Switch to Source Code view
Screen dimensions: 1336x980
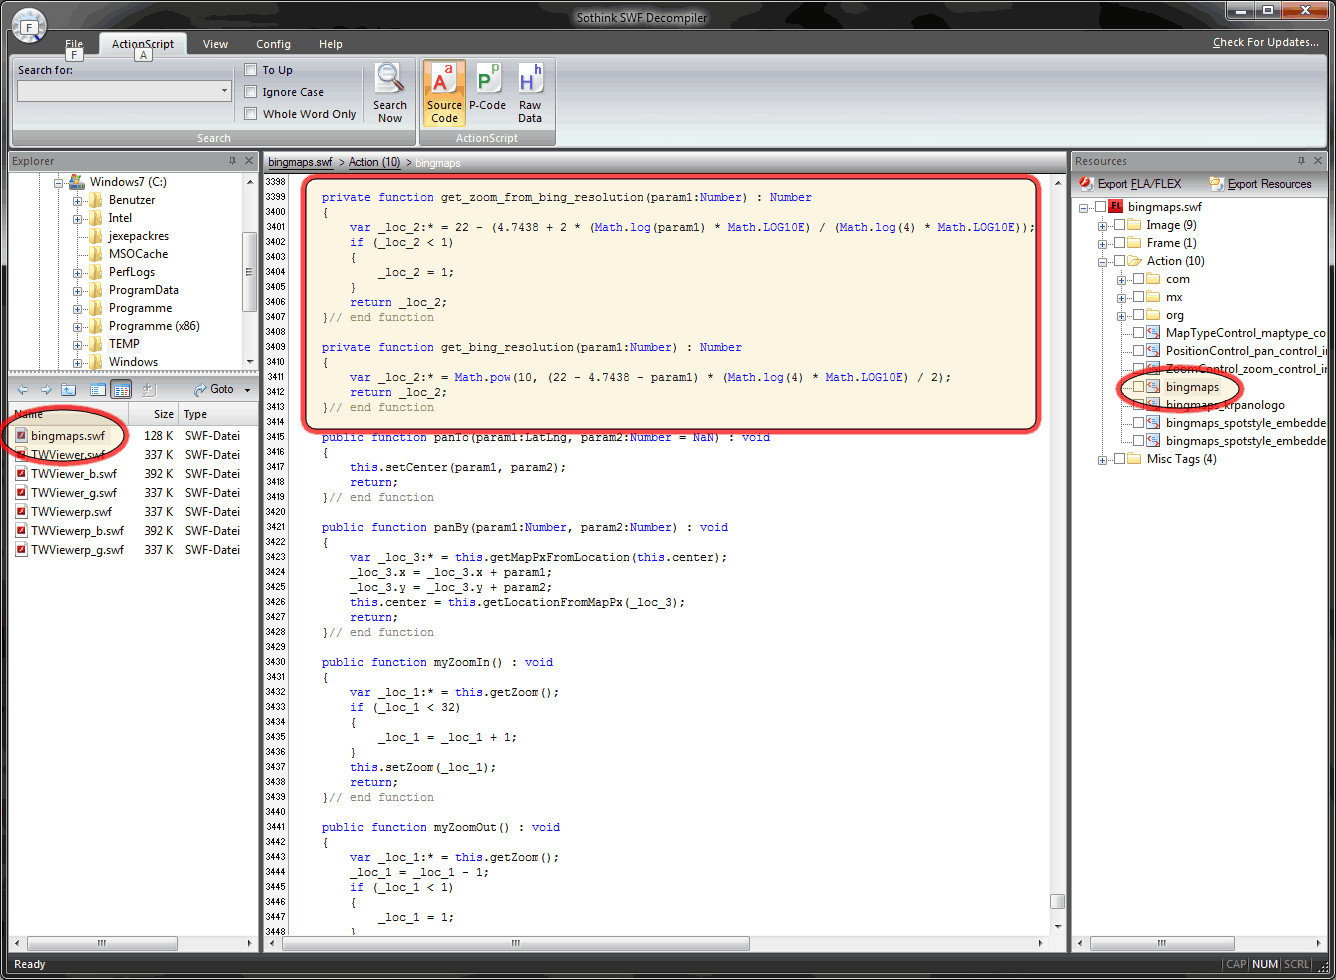(x=444, y=93)
